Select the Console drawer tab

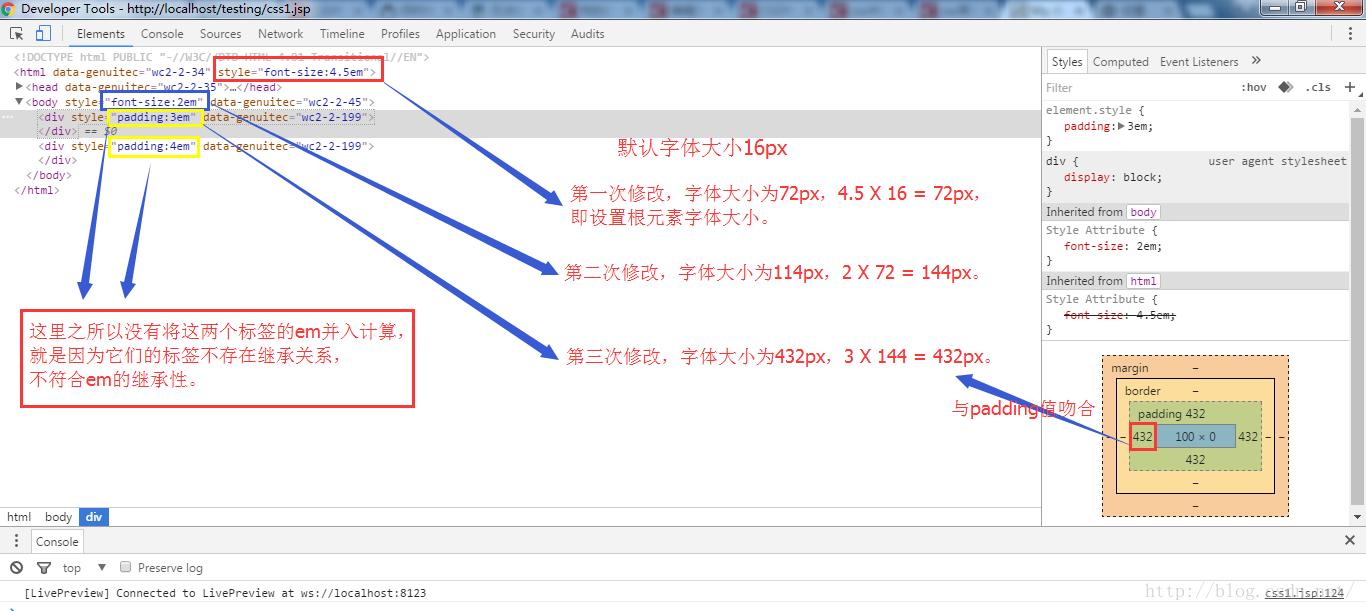point(57,541)
